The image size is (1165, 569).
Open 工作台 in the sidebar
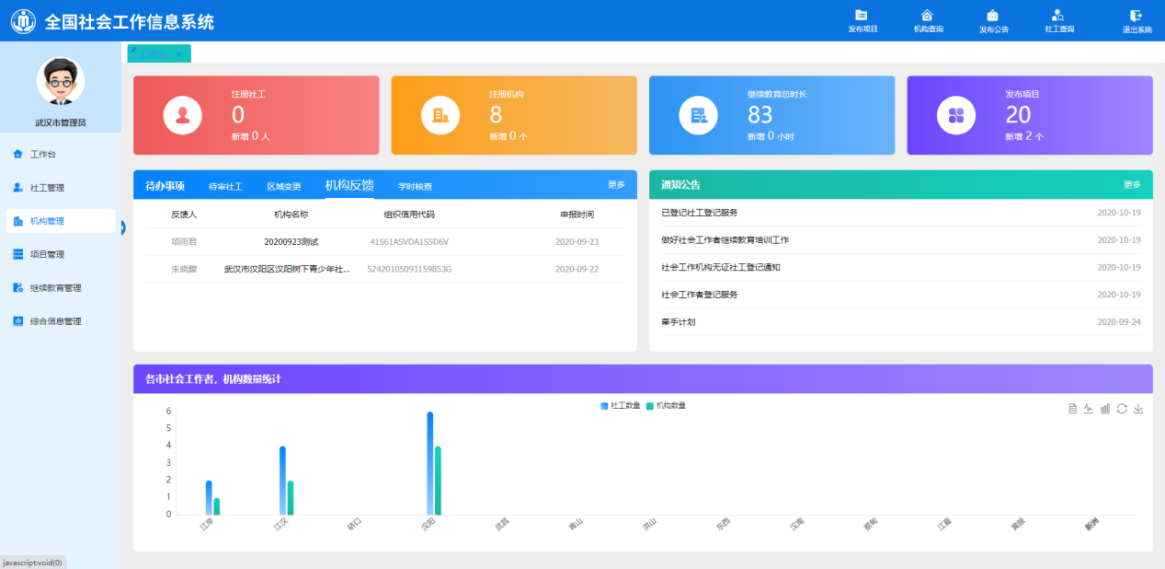tap(60, 155)
